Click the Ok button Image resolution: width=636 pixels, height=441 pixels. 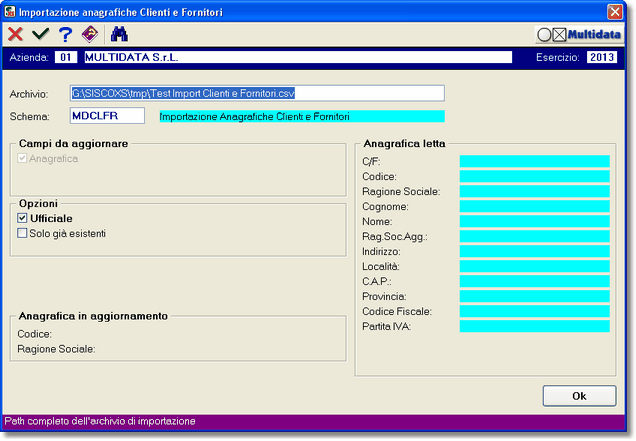coord(579,396)
